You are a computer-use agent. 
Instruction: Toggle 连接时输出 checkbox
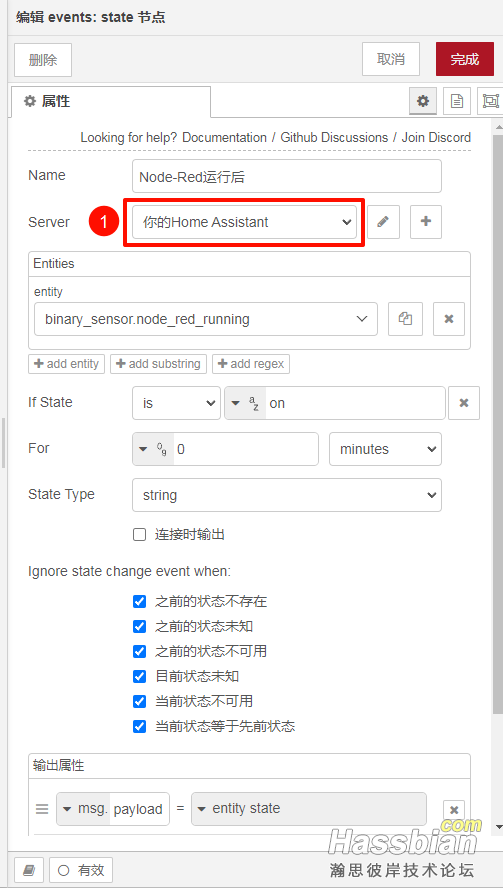[139, 535]
